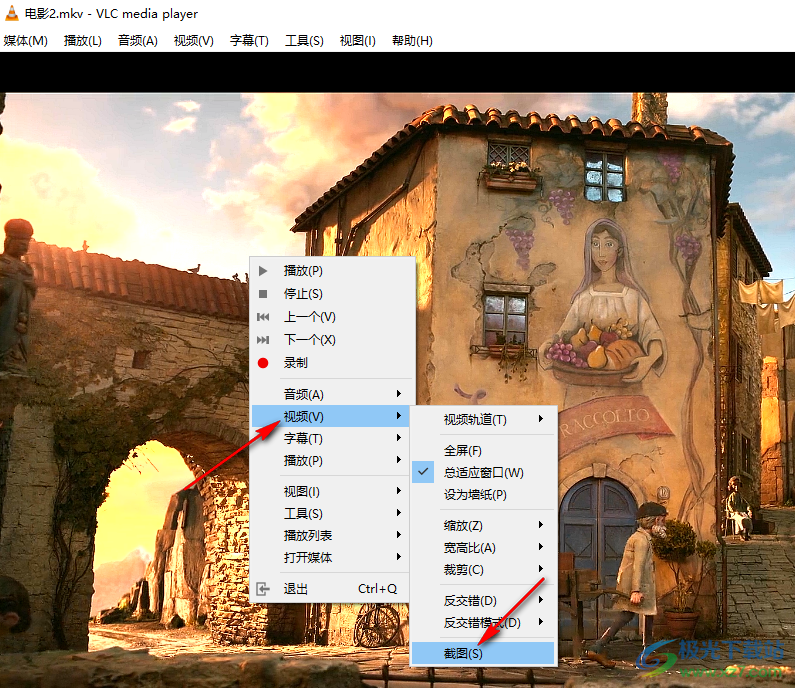Open the 反交错(D) submenu

tap(483, 600)
